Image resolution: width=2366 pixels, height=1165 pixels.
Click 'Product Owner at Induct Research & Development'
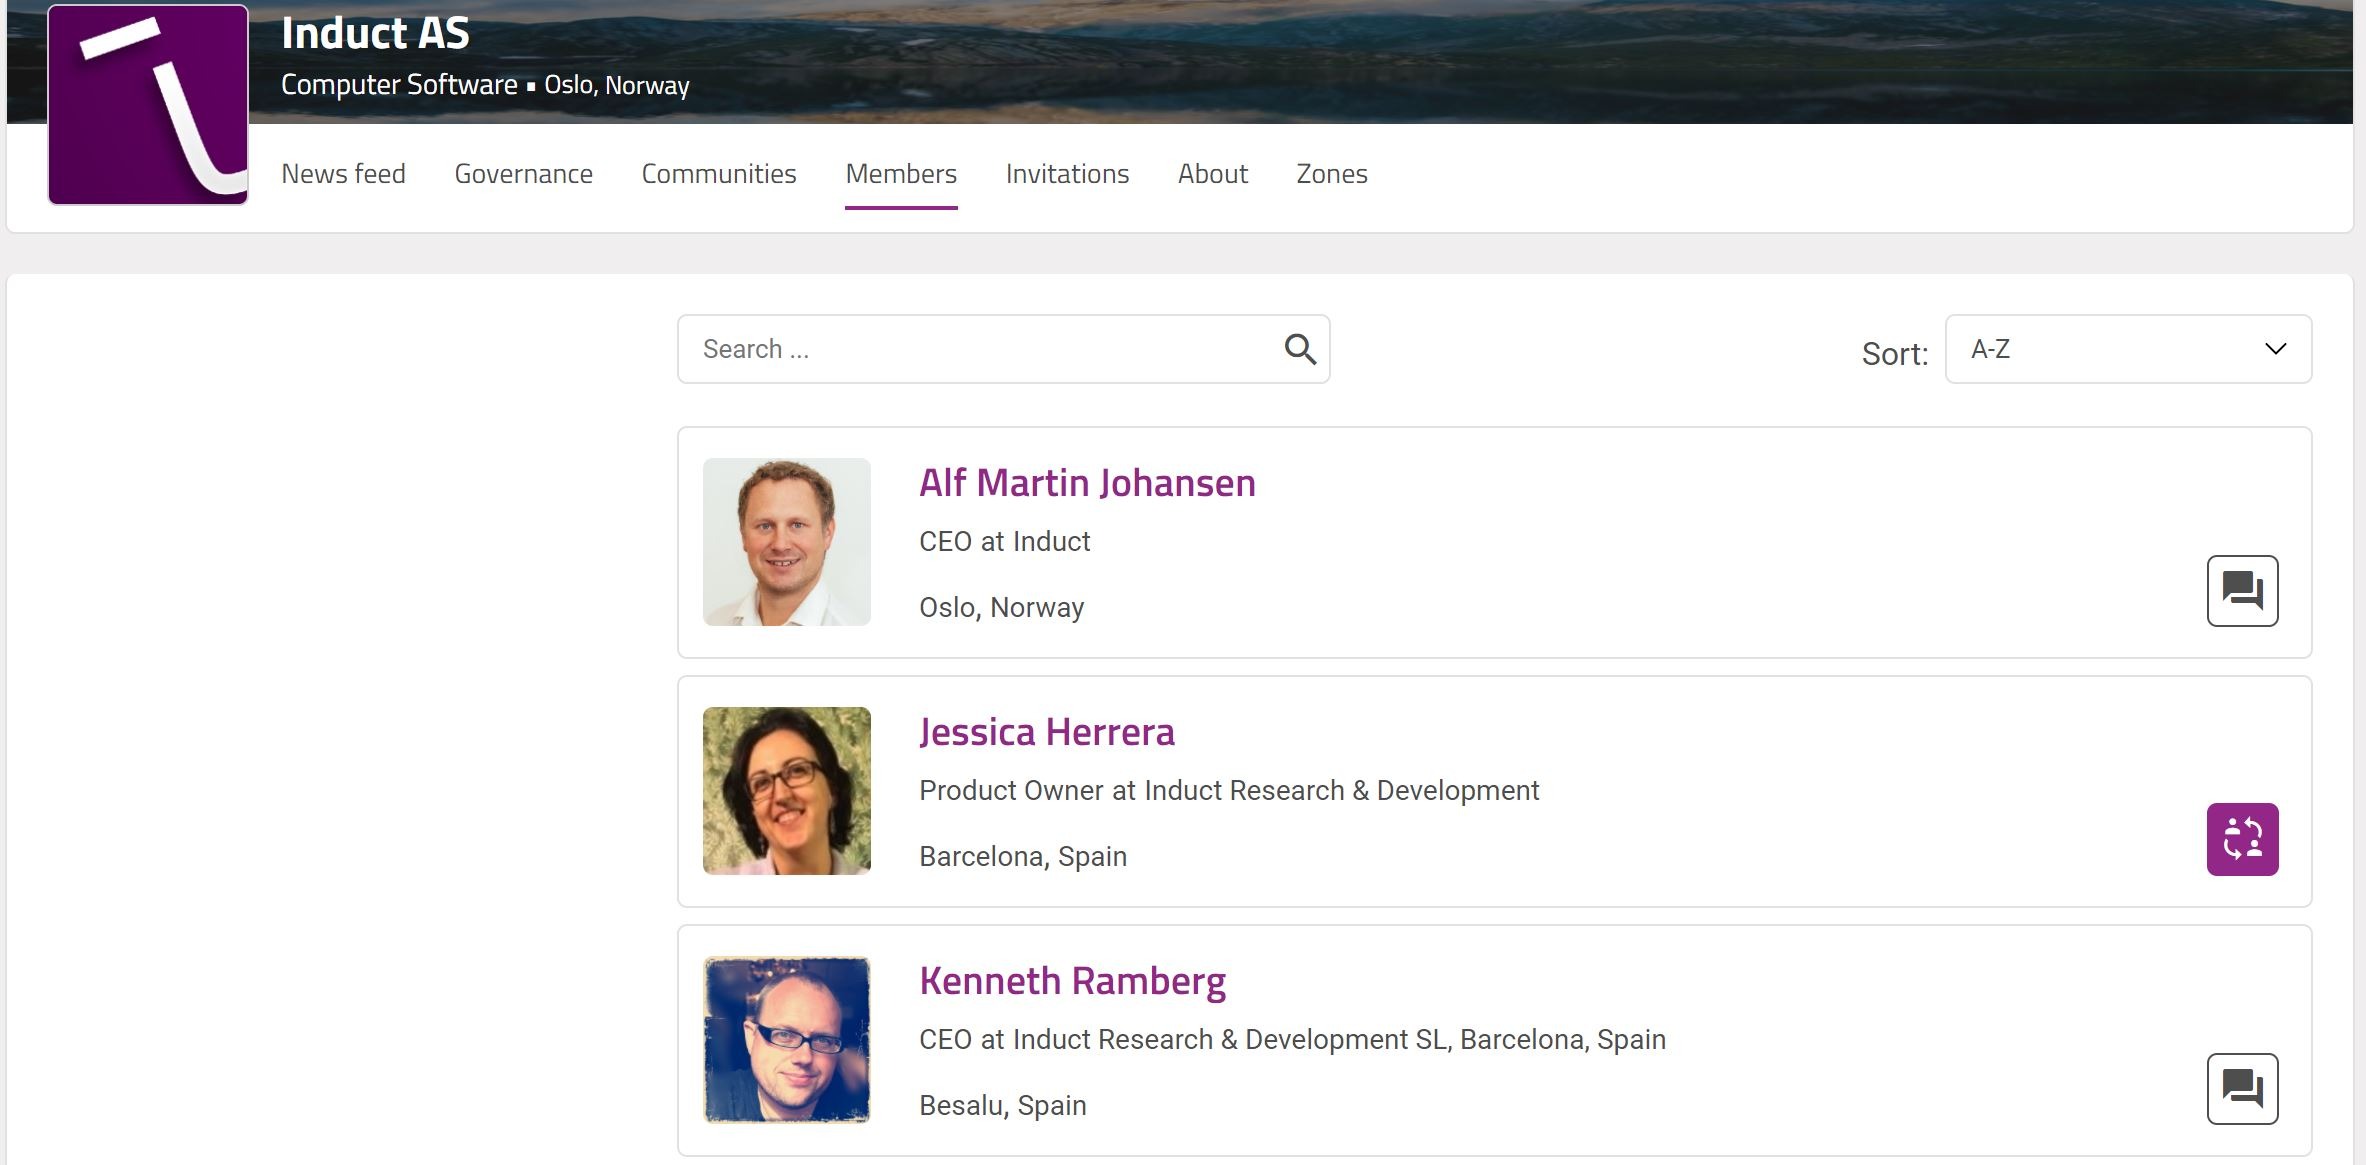point(1229,790)
